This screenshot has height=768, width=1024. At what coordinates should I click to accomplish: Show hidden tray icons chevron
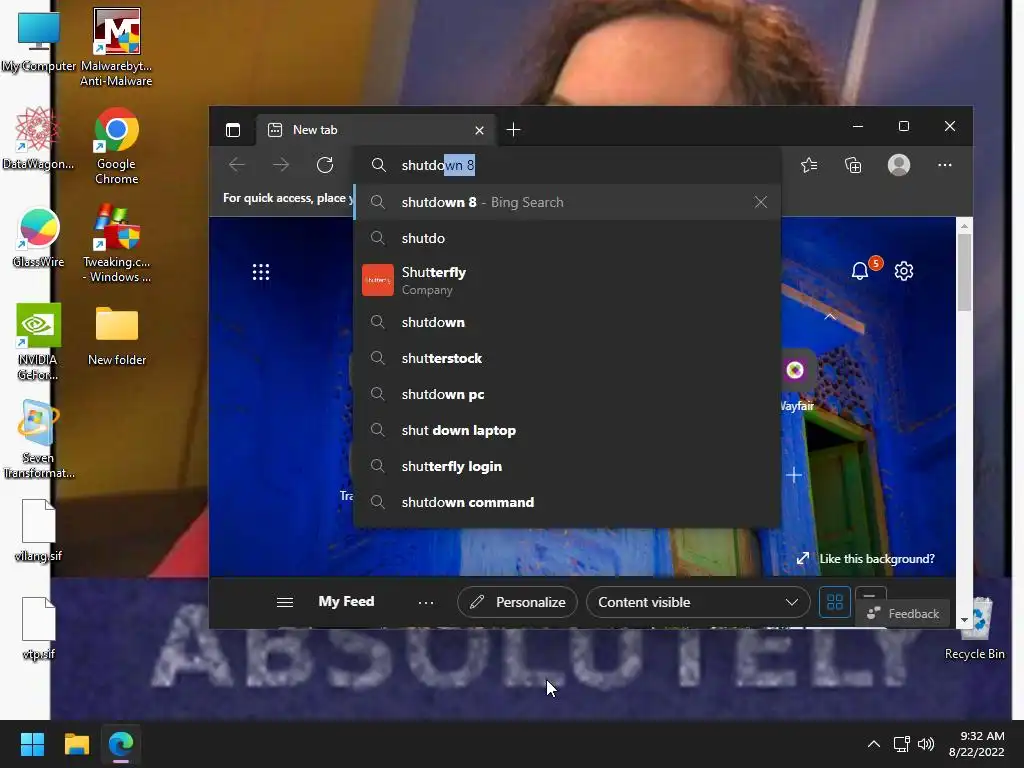click(874, 744)
